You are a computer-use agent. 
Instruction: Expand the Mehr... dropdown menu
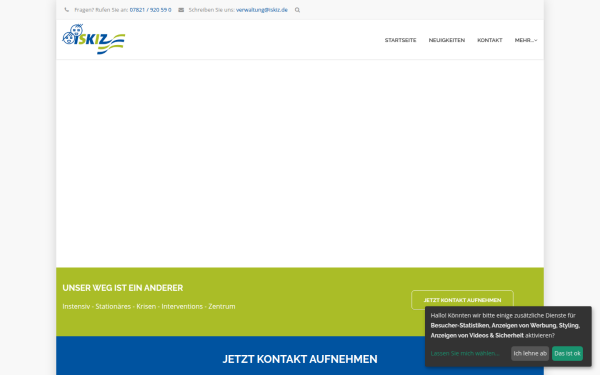coord(526,40)
